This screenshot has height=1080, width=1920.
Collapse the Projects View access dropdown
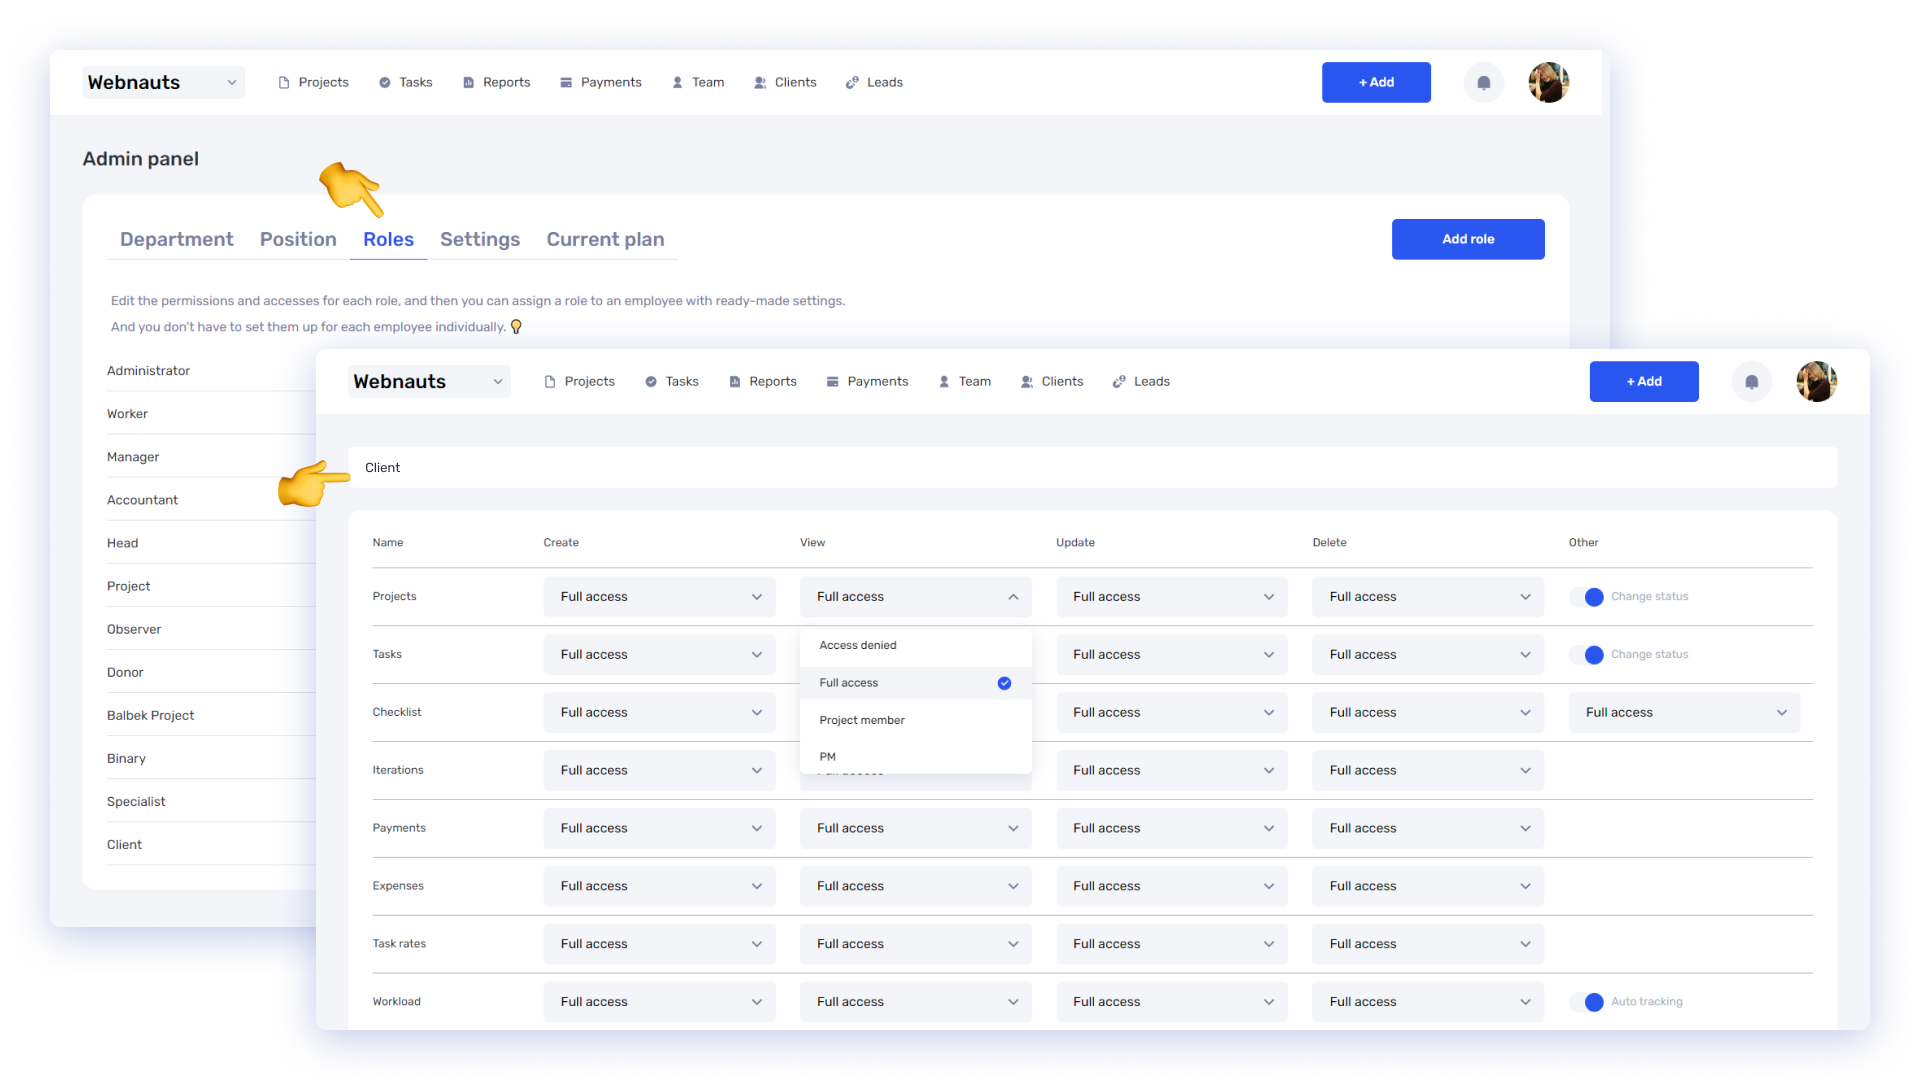tap(915, 596)
